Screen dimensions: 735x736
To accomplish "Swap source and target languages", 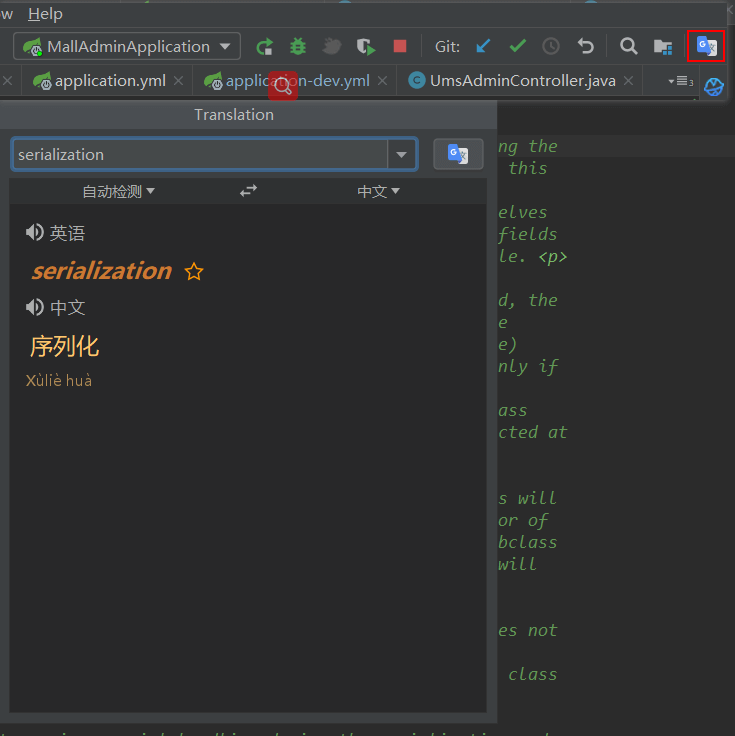I will [248, 191].
